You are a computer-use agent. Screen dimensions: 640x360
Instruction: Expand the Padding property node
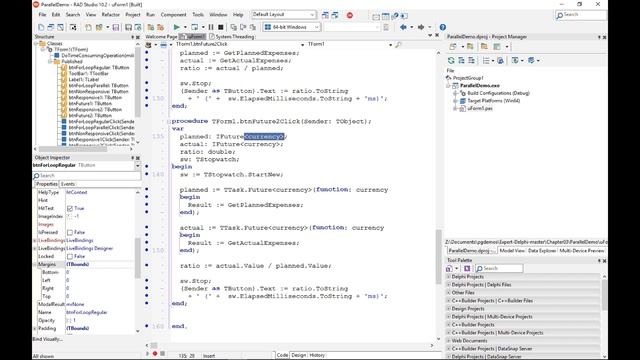(35, 328)
